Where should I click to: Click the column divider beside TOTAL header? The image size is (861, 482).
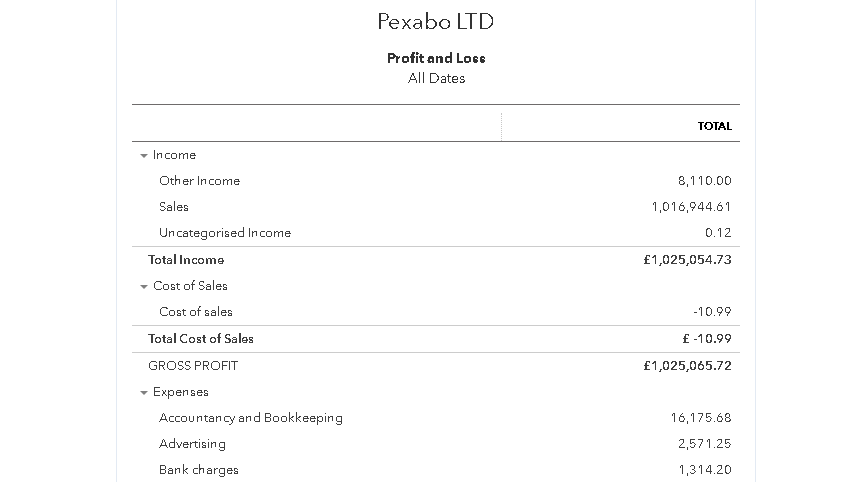(x=501, y=127)
